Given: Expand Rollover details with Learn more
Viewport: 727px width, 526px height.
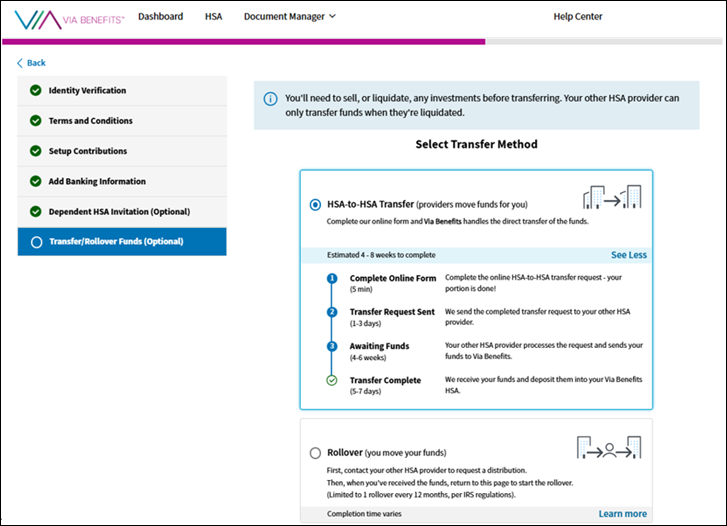Looking at the screenshot, I should (x=623, y=513).
